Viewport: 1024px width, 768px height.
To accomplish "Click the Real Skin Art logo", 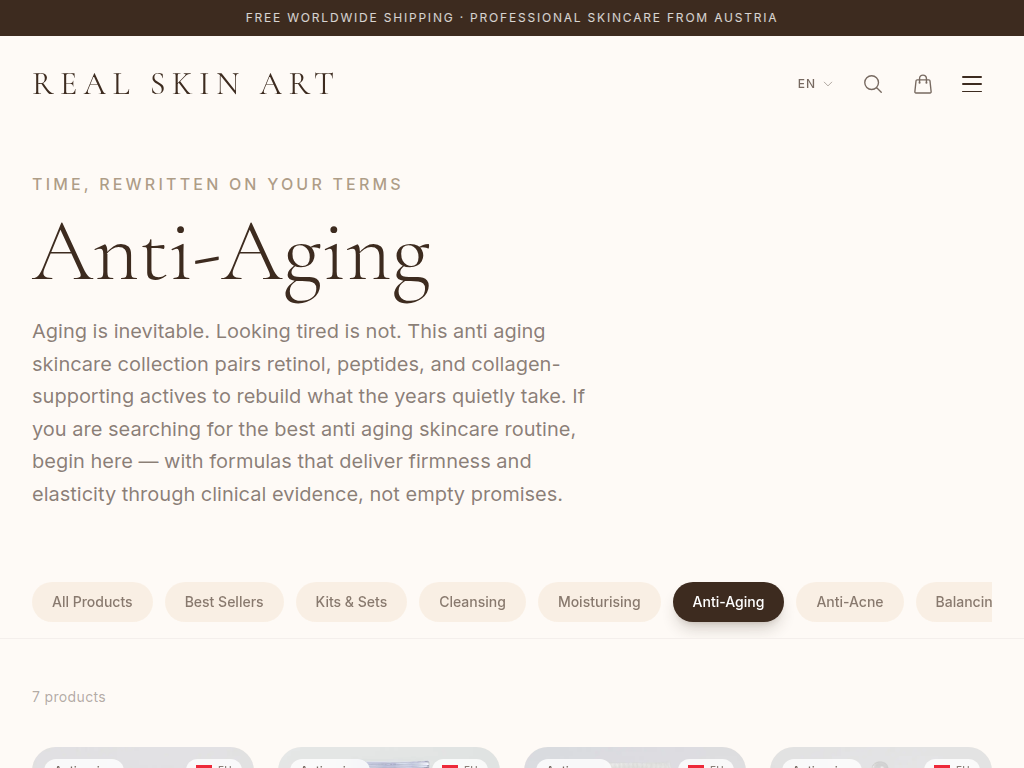I will [184, 84].
